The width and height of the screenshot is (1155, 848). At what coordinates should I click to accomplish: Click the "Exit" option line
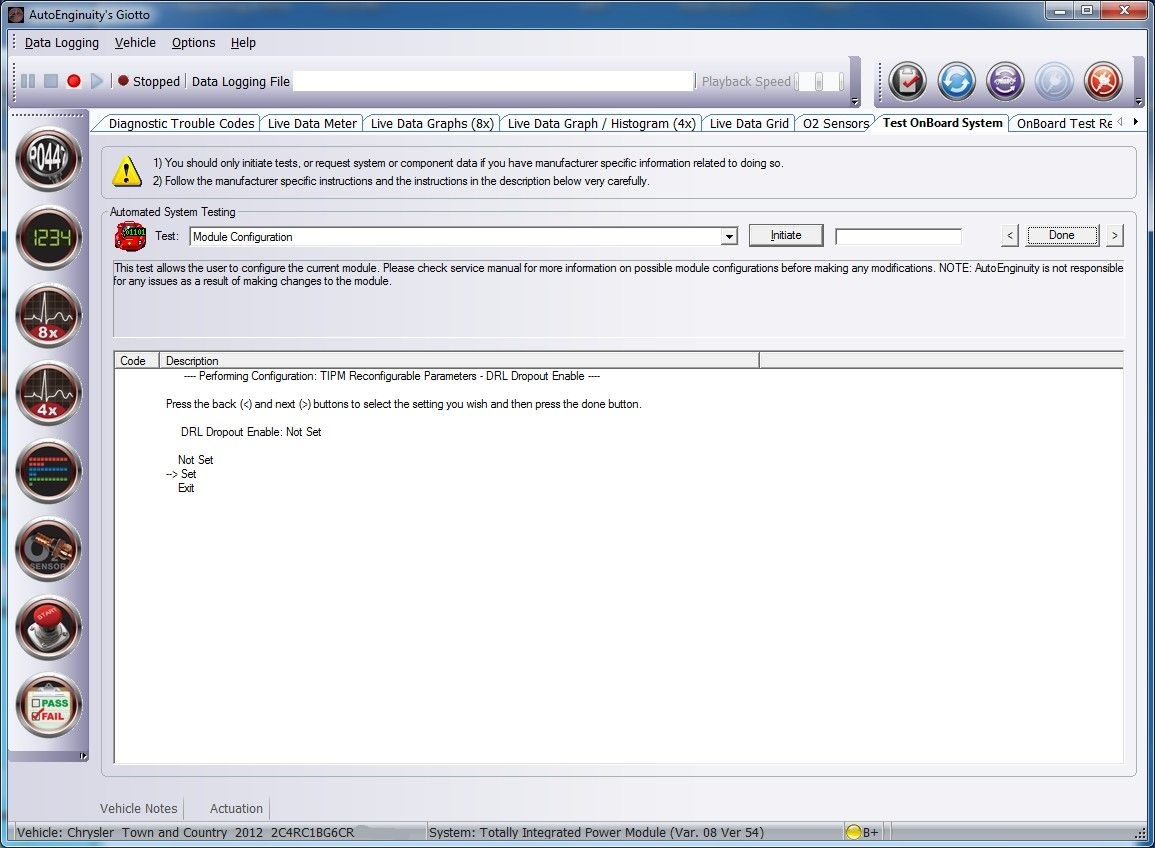point(186,488)
